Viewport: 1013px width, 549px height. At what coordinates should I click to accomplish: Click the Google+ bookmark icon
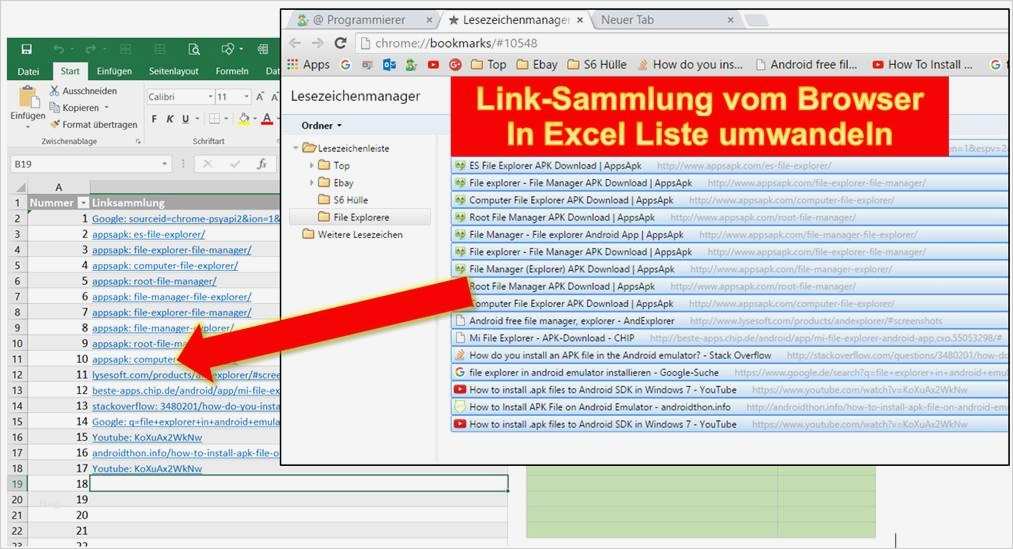pos(455,64)
